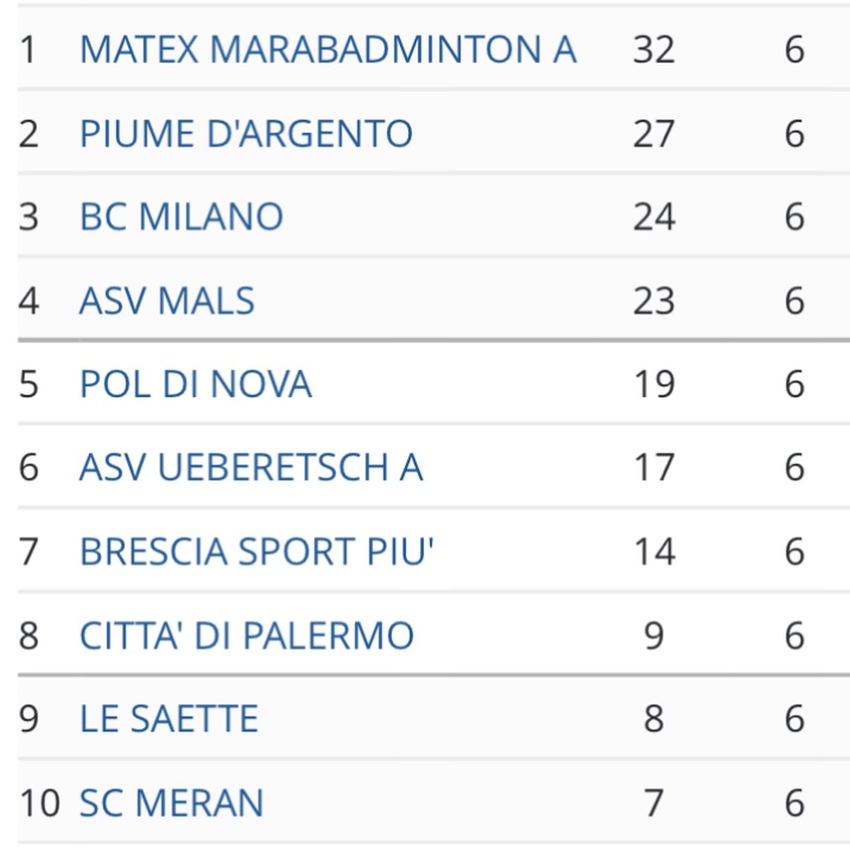Click the PIUME D'ARGENTO team name

click(245, 133)
